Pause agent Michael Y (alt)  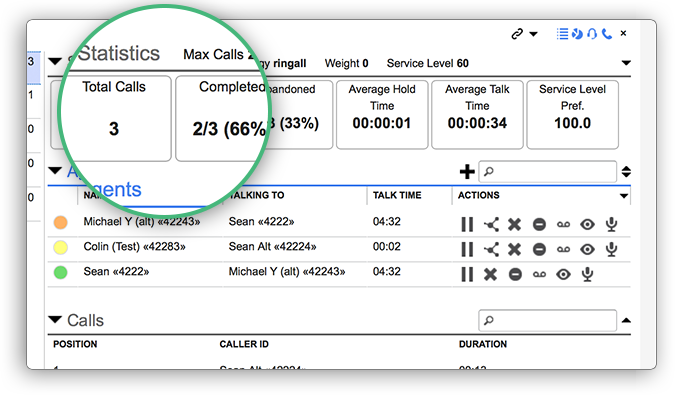(467, 224)
